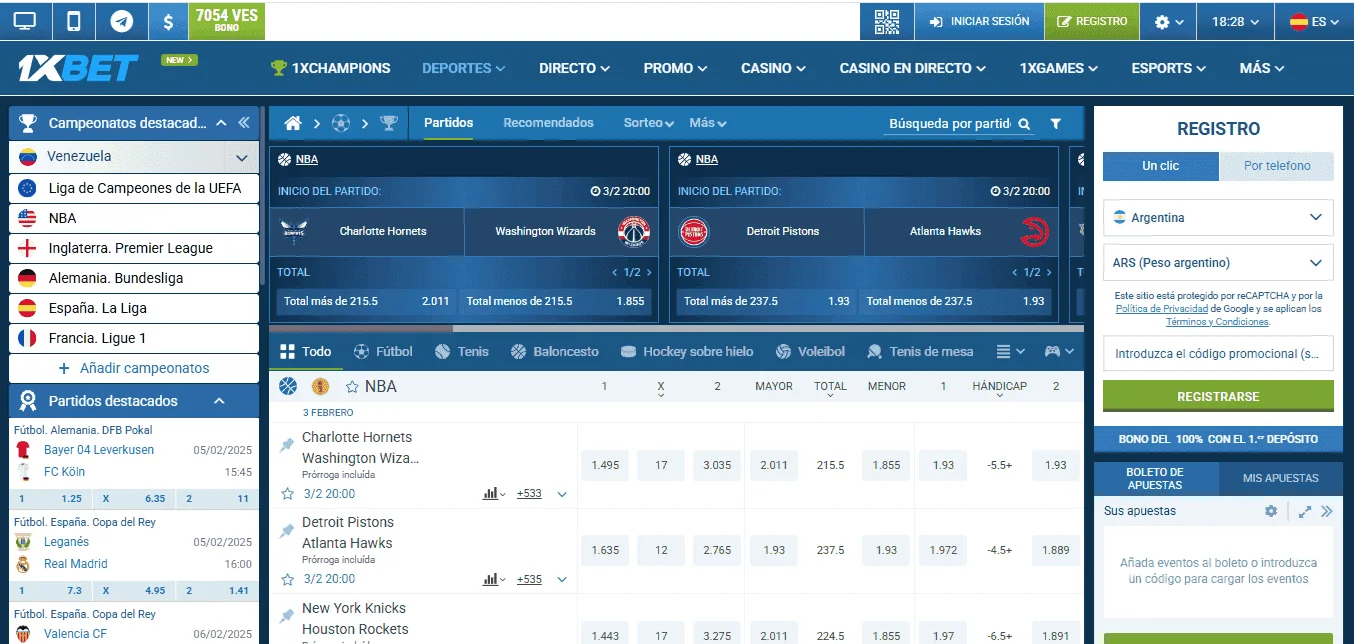Click the Búsqueda por partido search field
Screen dimensions: 1354x644
pyautogui.click(x=950, y=124)
